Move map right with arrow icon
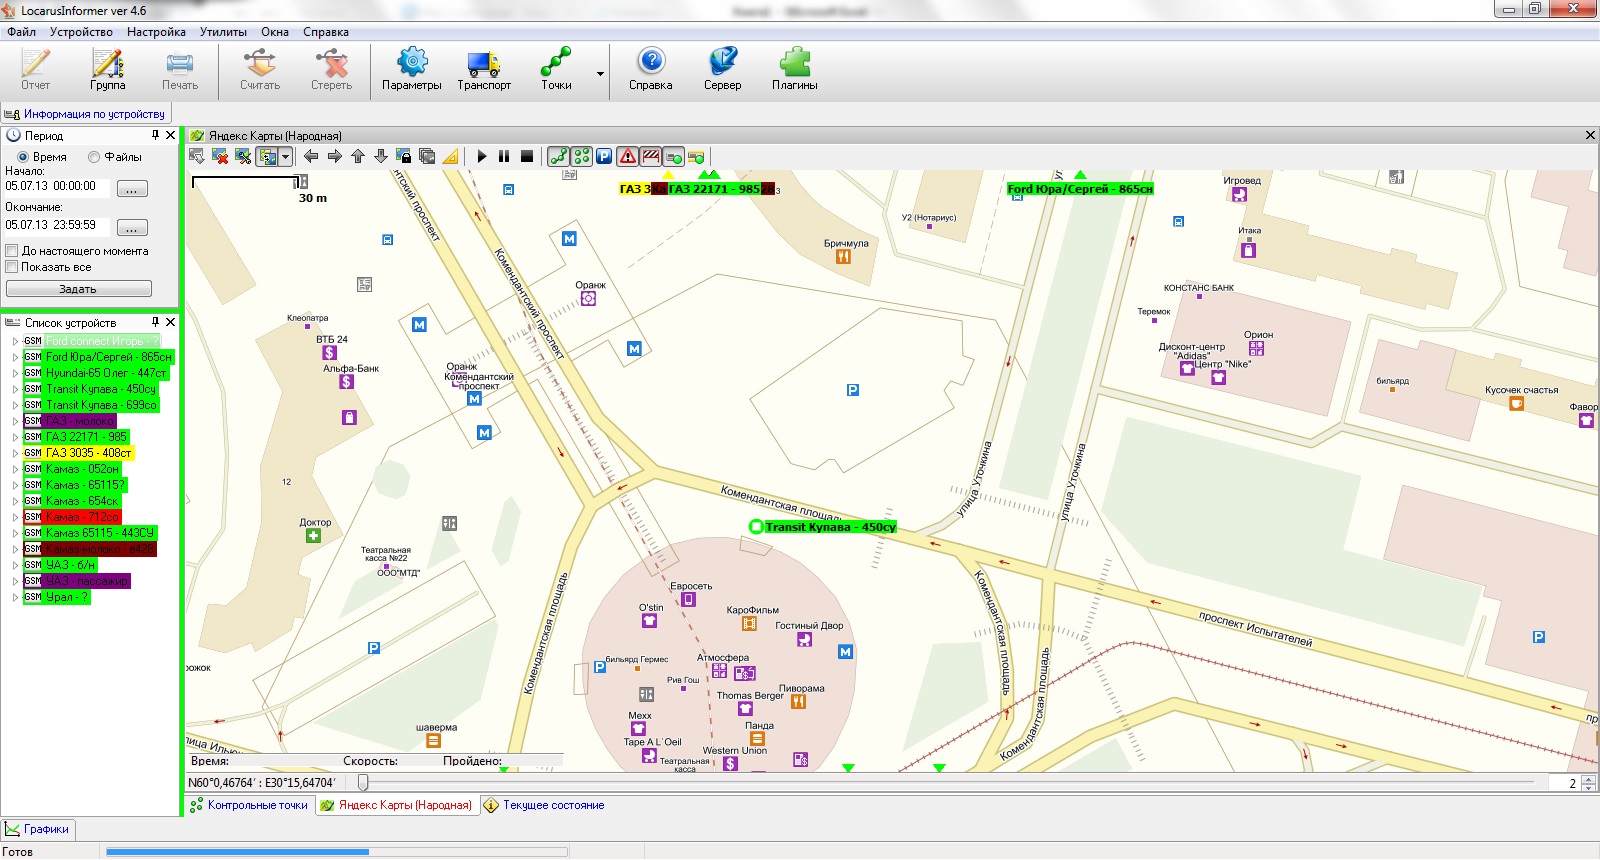The image size is (1600, 860). click(x=334, y=156)
